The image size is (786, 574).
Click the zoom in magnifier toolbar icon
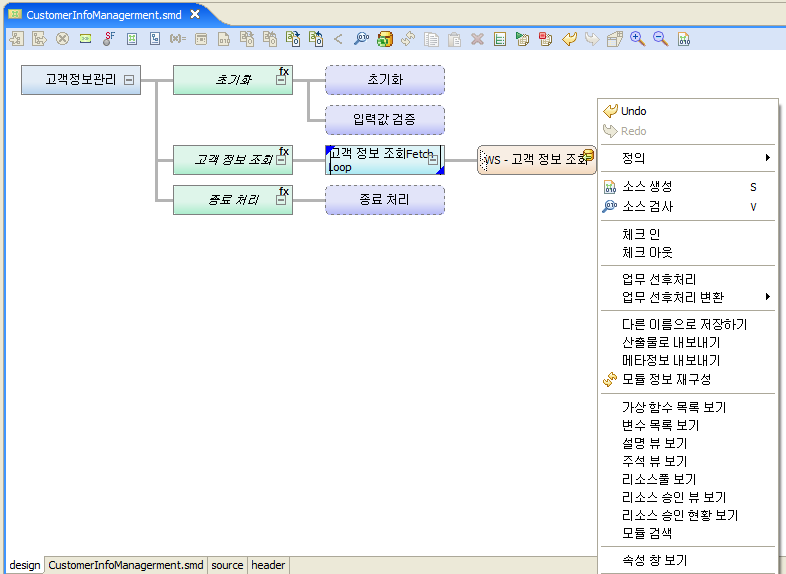637,39
